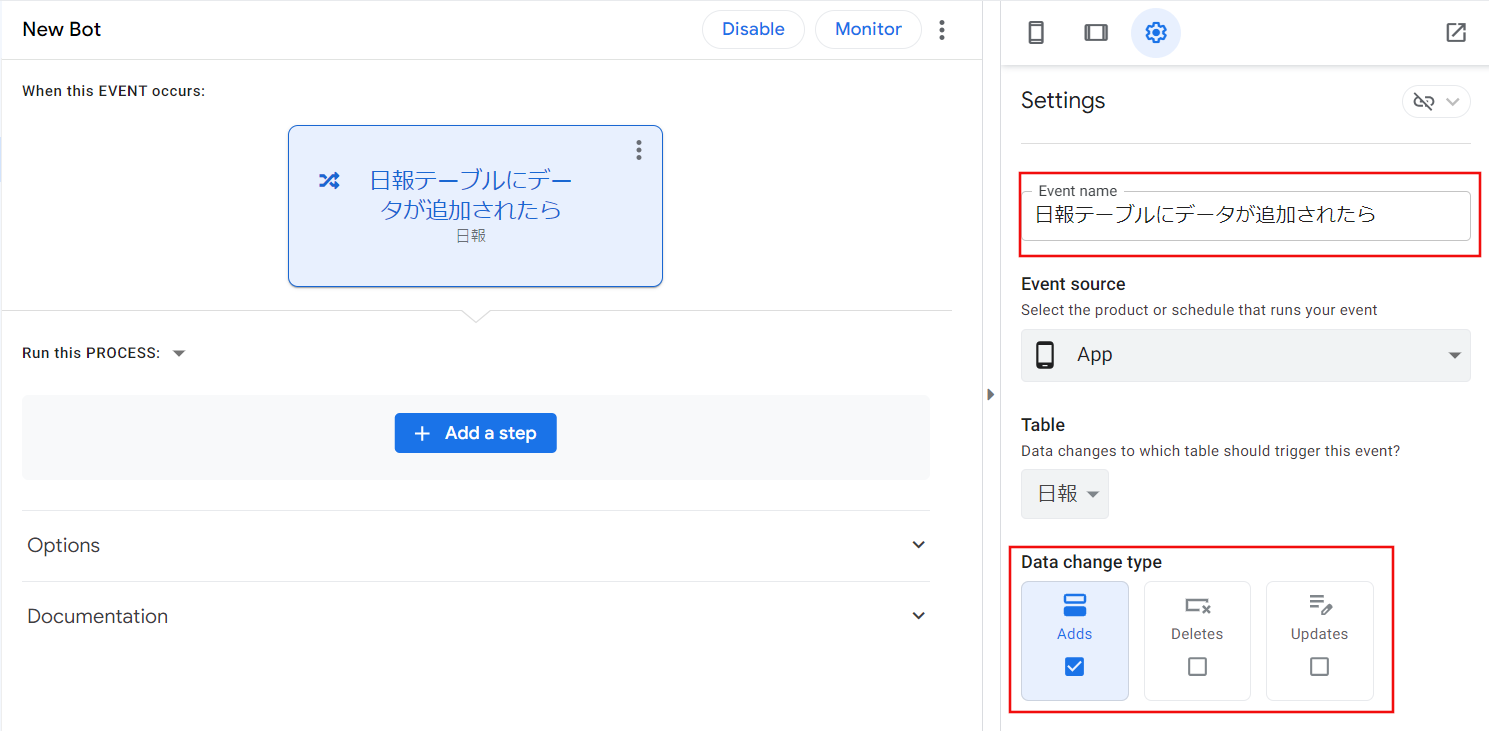
Task: Open the mobile app preview icon
Action: click(x=1036, y=32)
